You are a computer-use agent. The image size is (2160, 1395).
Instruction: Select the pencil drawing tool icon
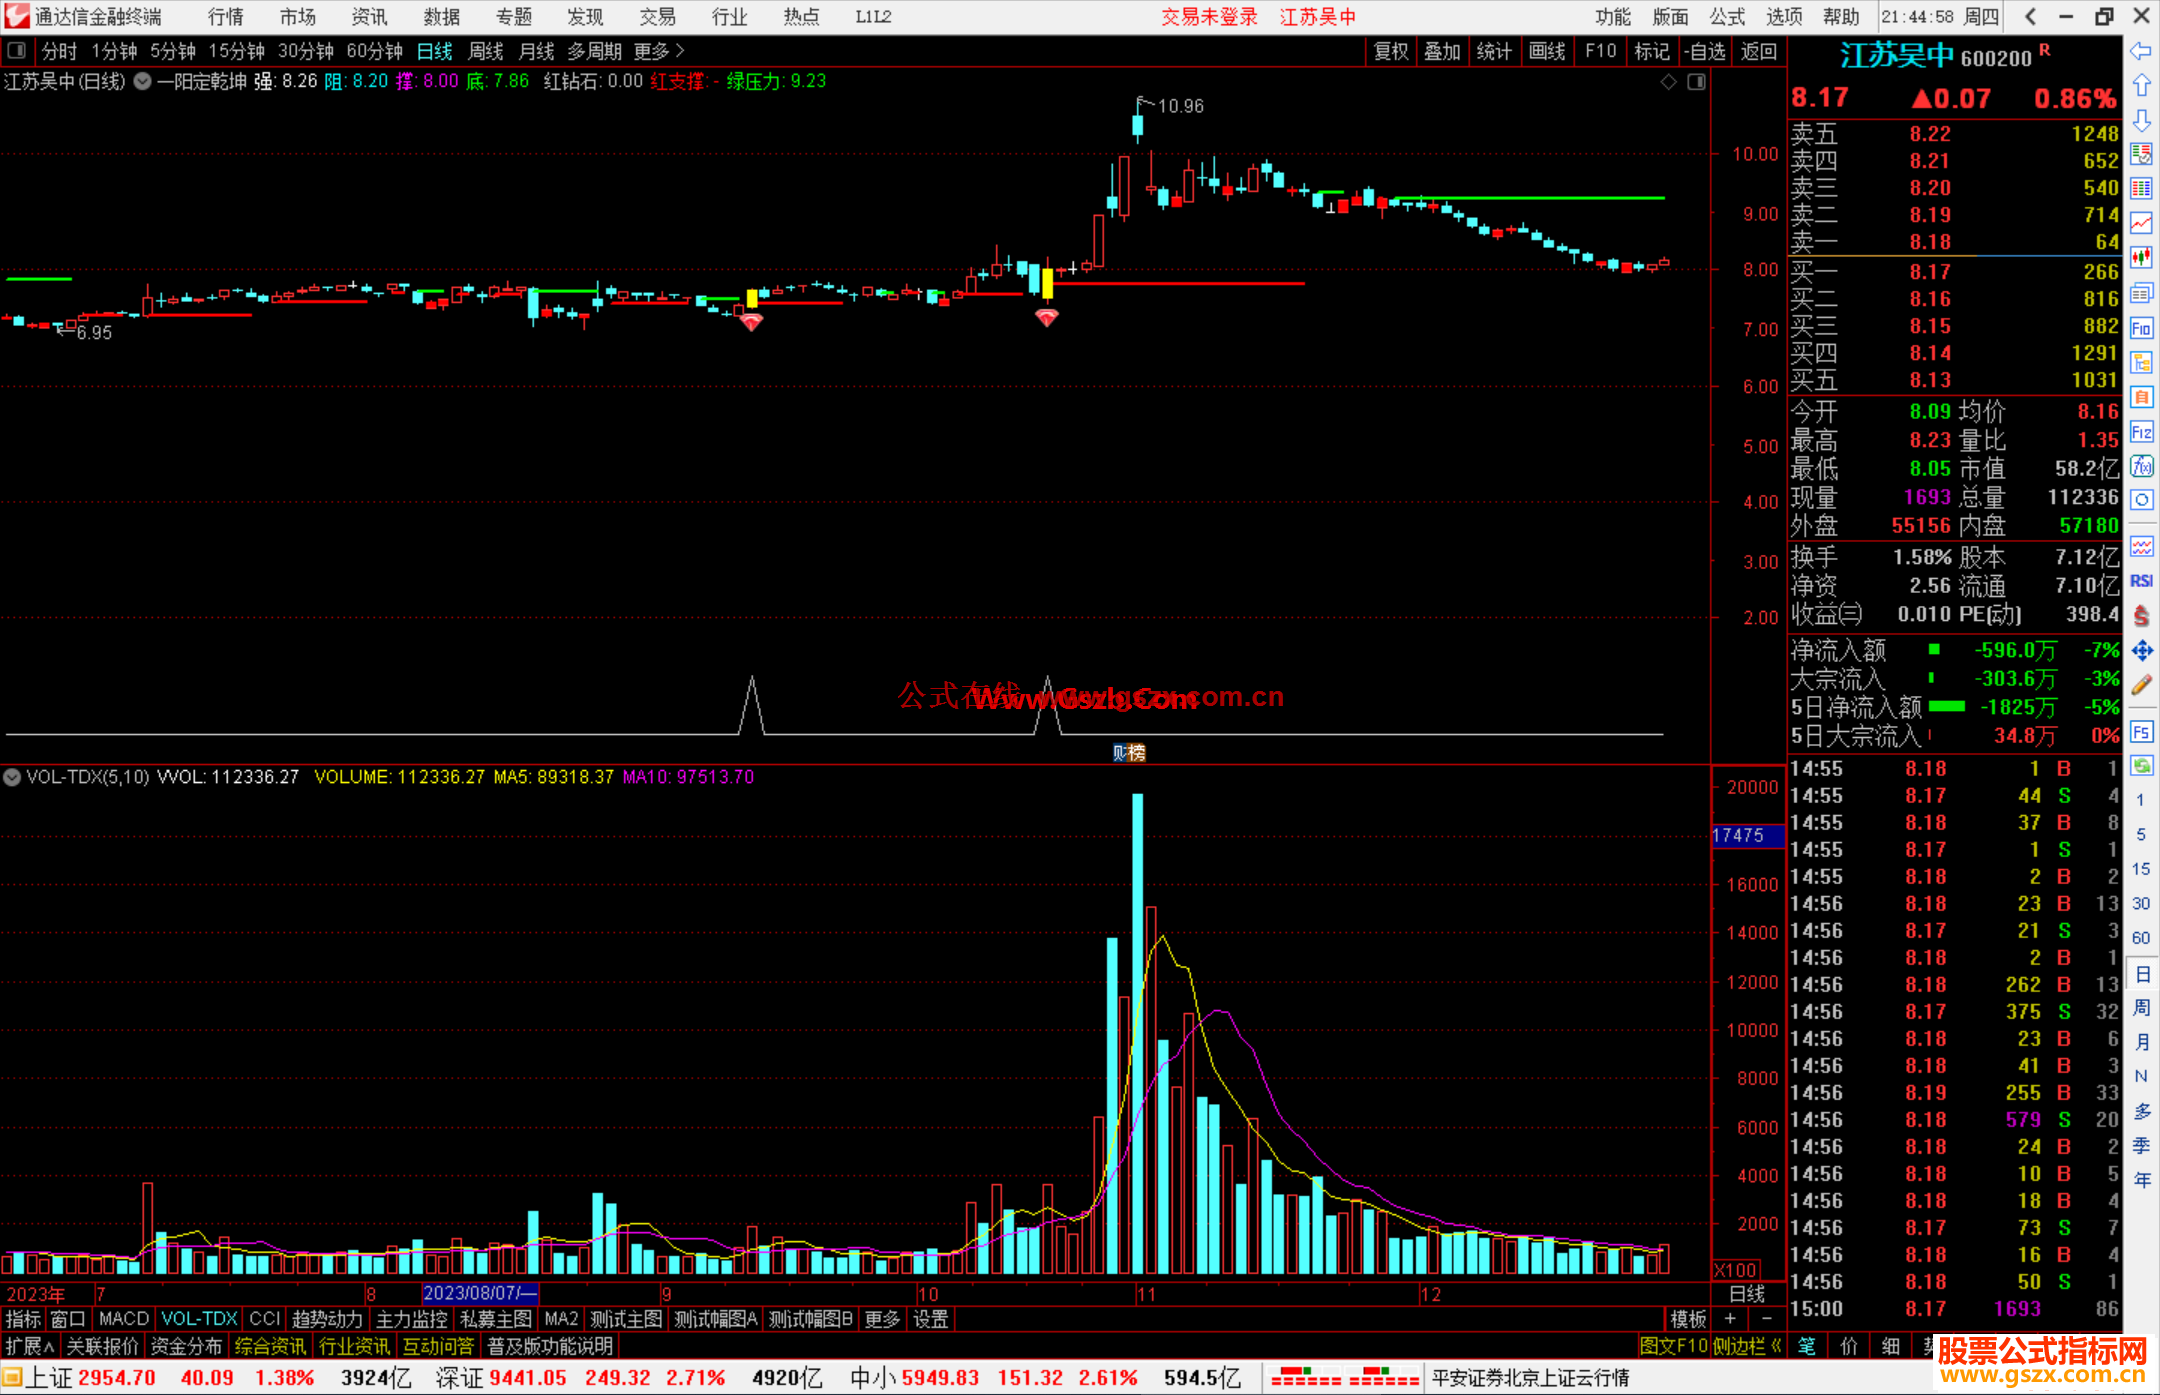click(x=2141, y=686)
